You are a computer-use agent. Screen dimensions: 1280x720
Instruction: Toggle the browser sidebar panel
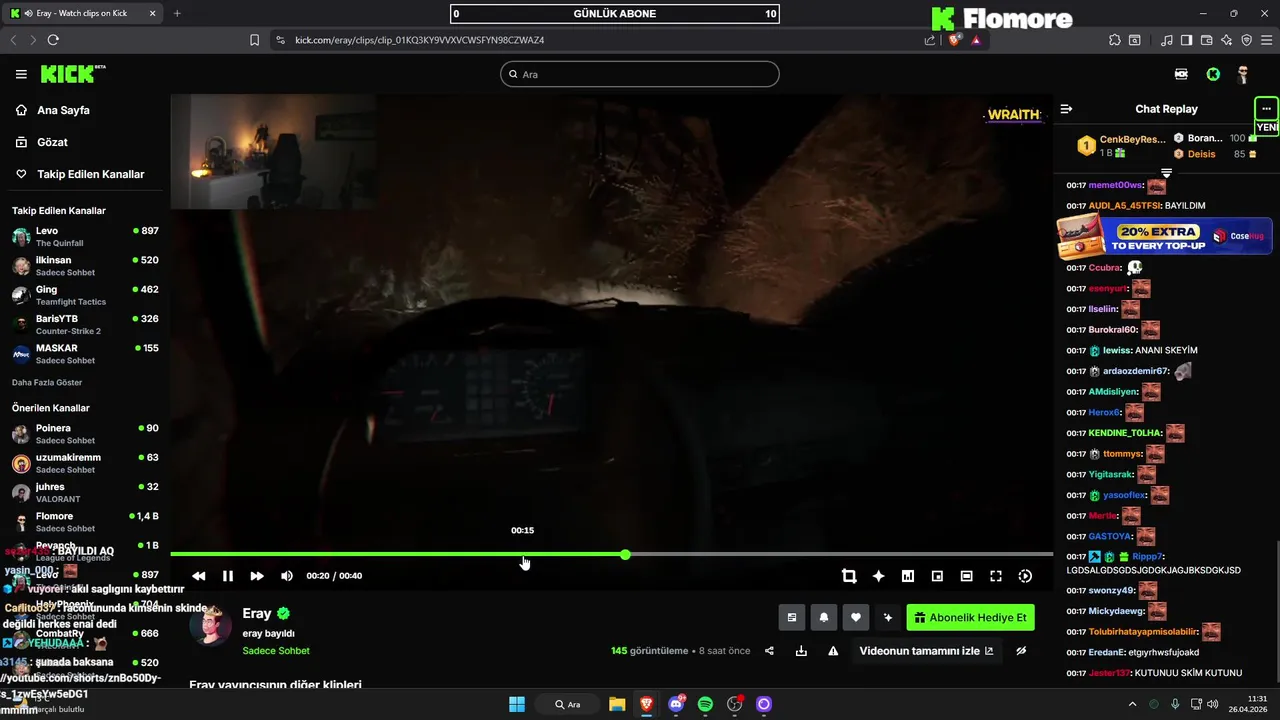coord(1186,40)
